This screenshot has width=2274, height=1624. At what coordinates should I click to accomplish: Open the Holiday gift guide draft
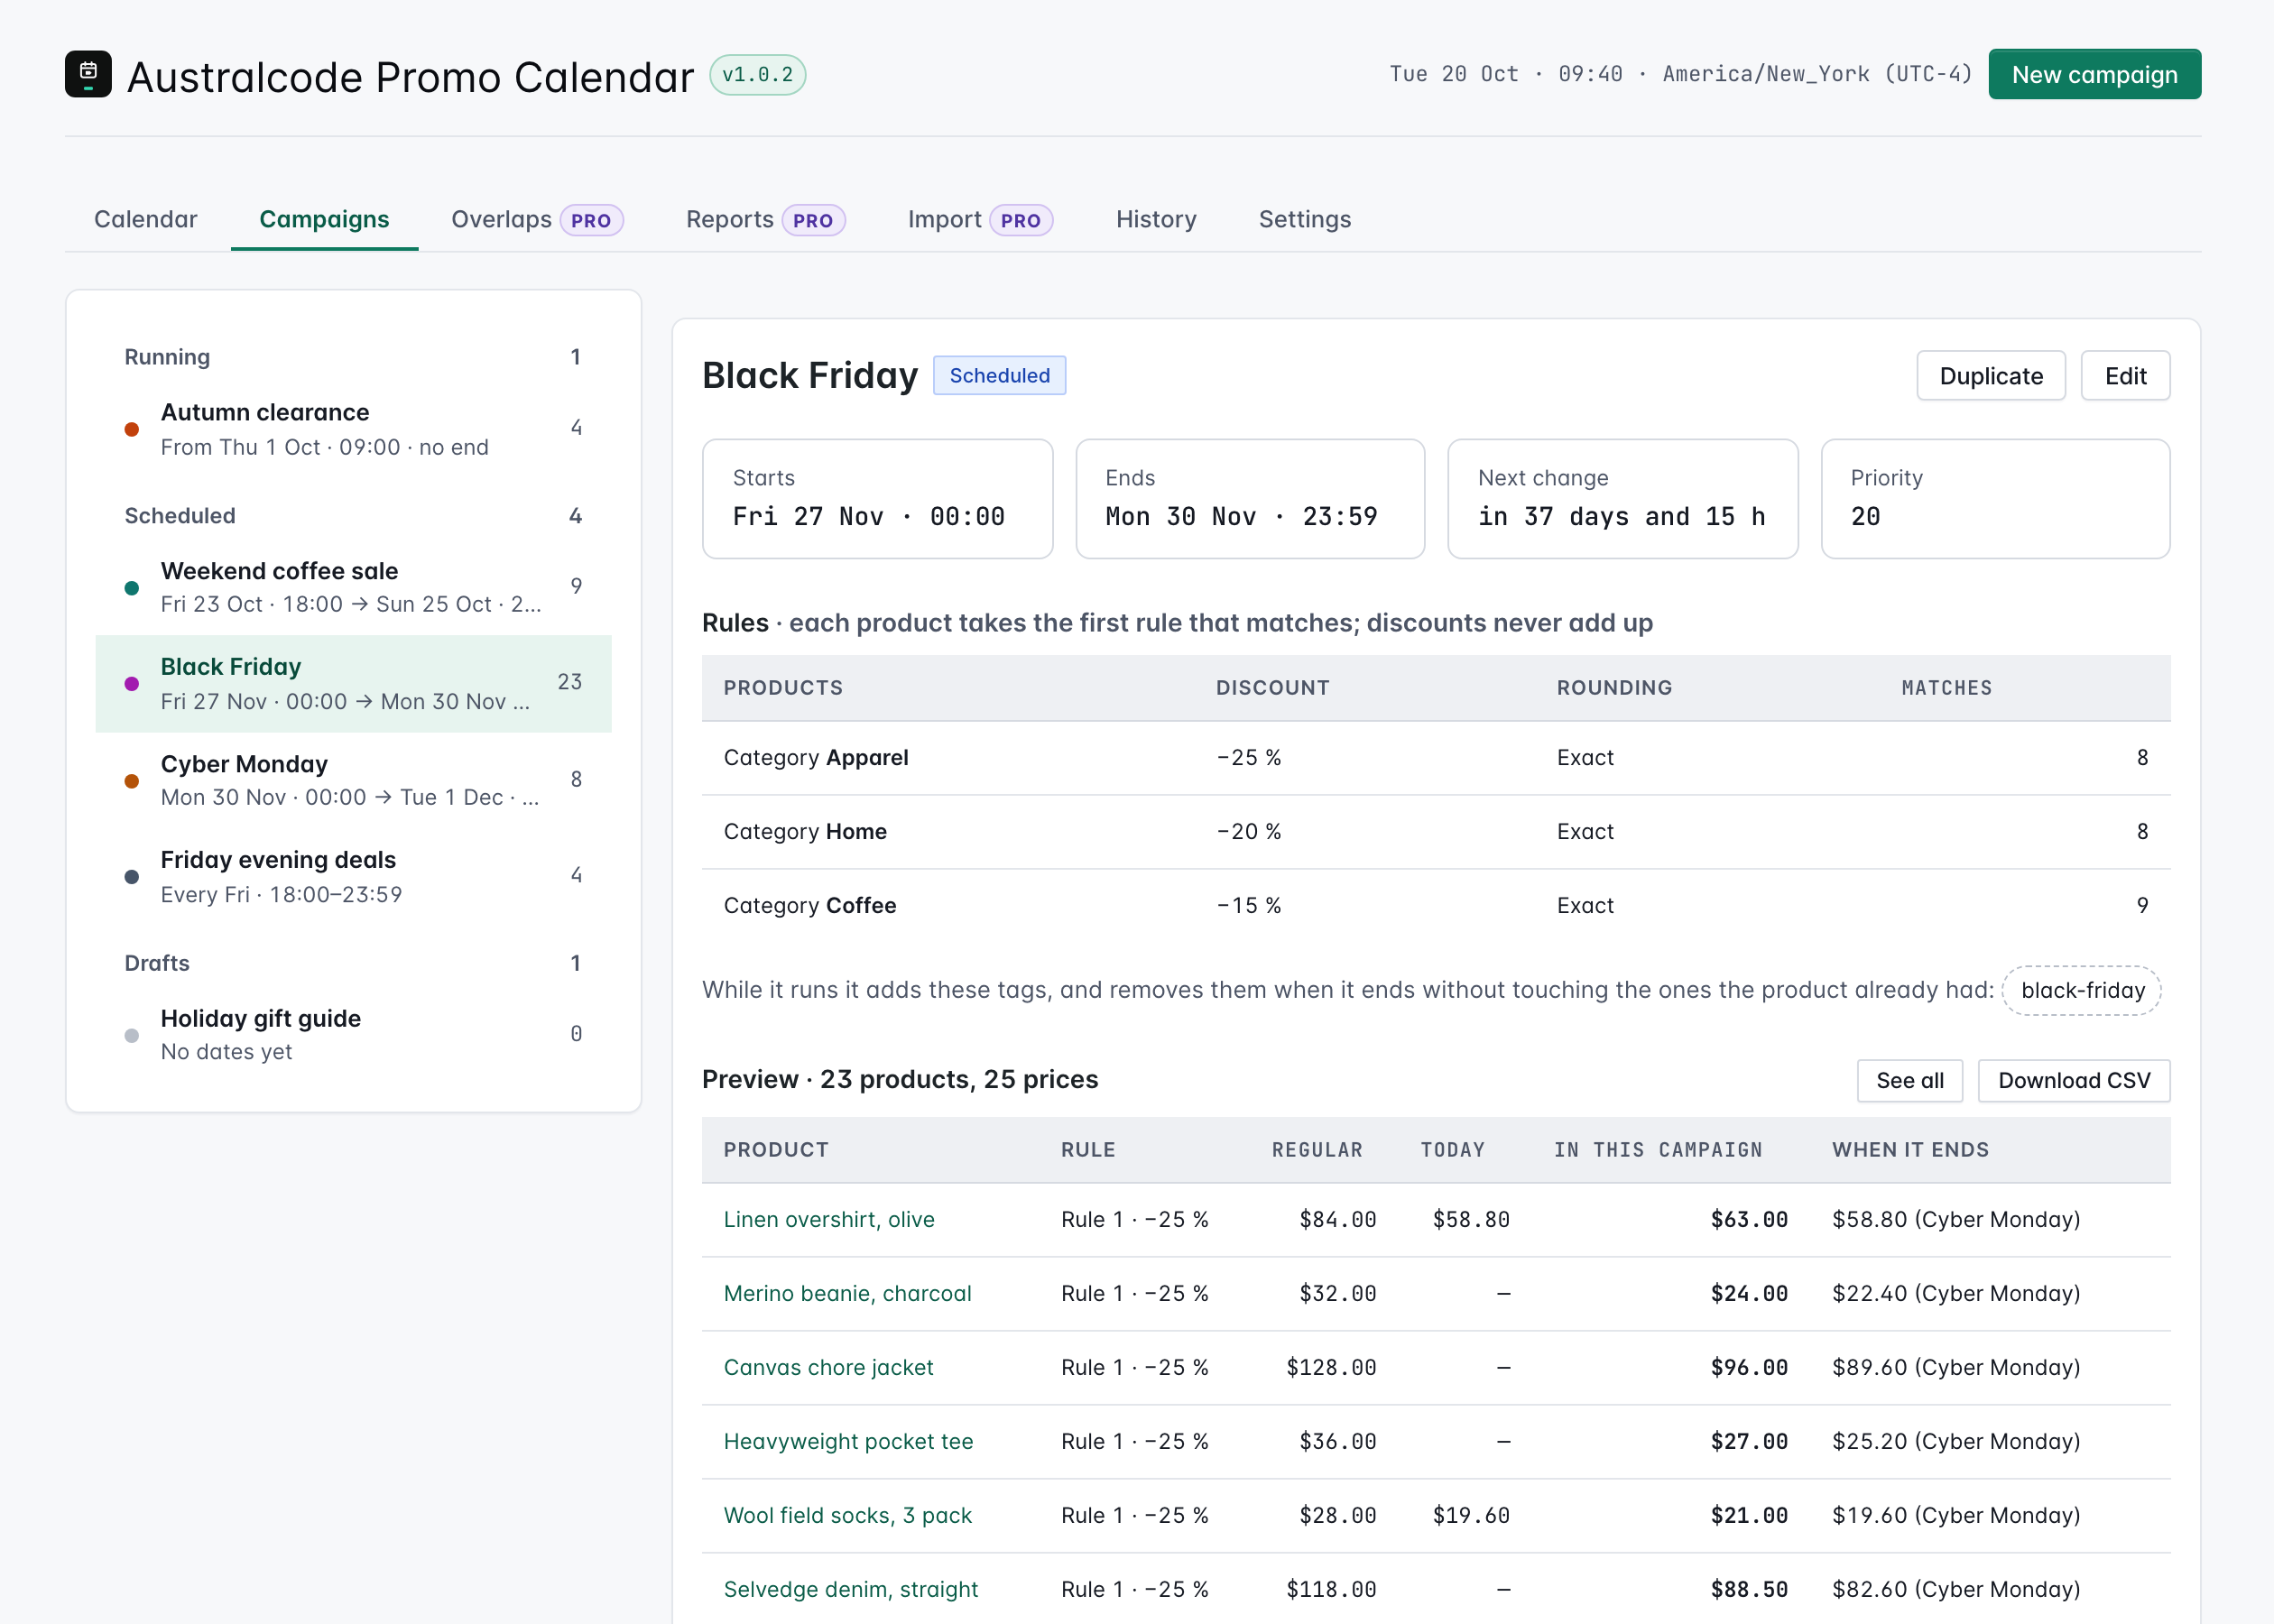tap(353, 1034)
